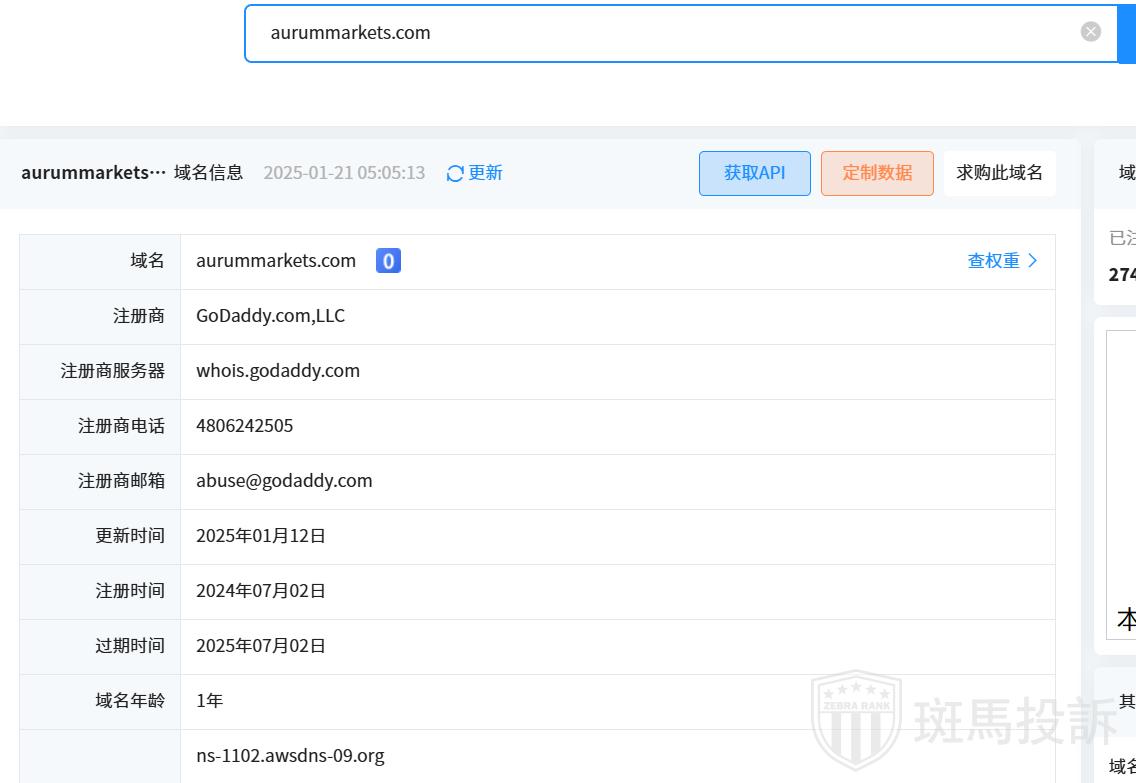Open the 求购此域名 purchase option
This screenshot has width=1136, height=783.
[999, 173]
